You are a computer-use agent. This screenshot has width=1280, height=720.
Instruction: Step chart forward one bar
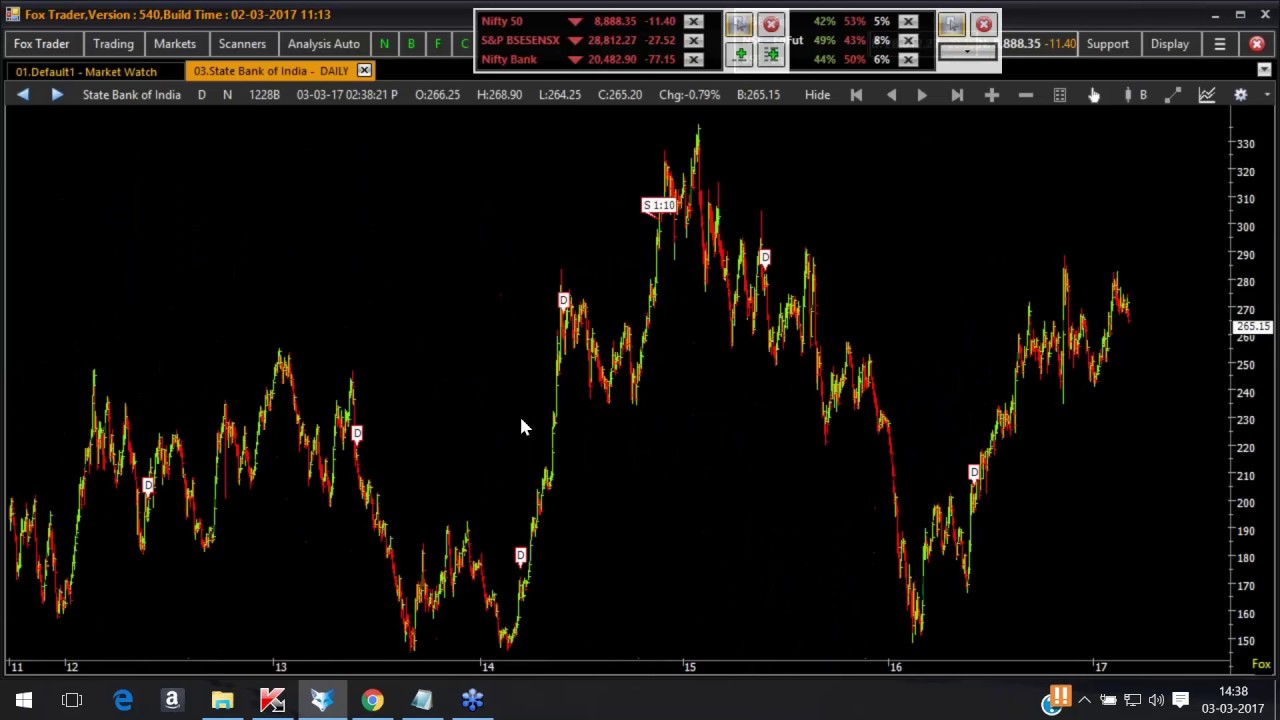[921, 95]
